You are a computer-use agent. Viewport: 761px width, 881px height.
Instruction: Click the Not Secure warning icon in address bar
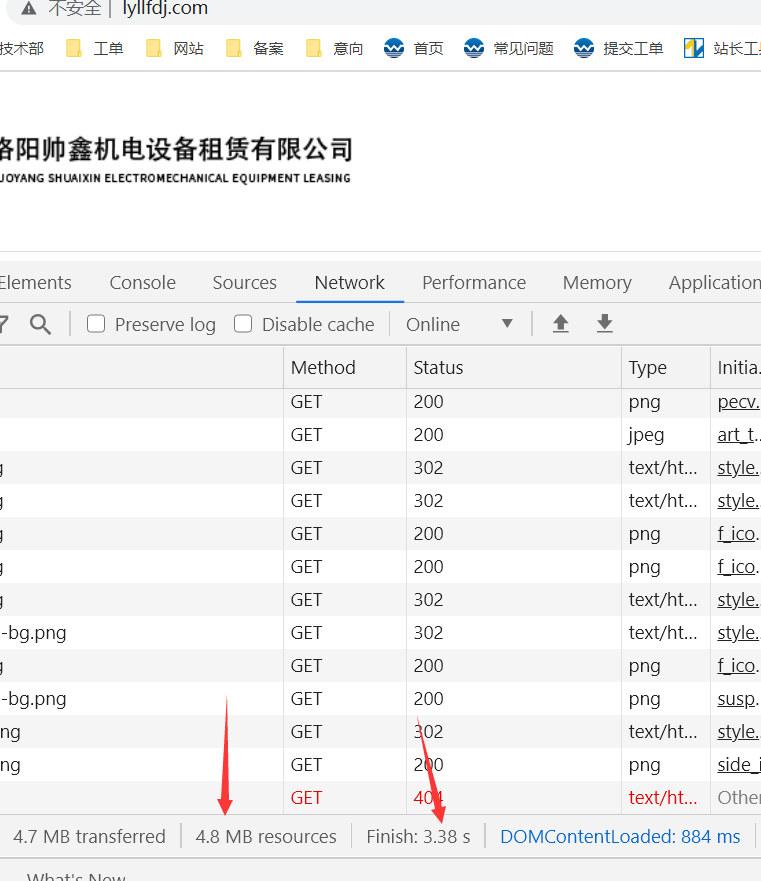click(29, 9)
